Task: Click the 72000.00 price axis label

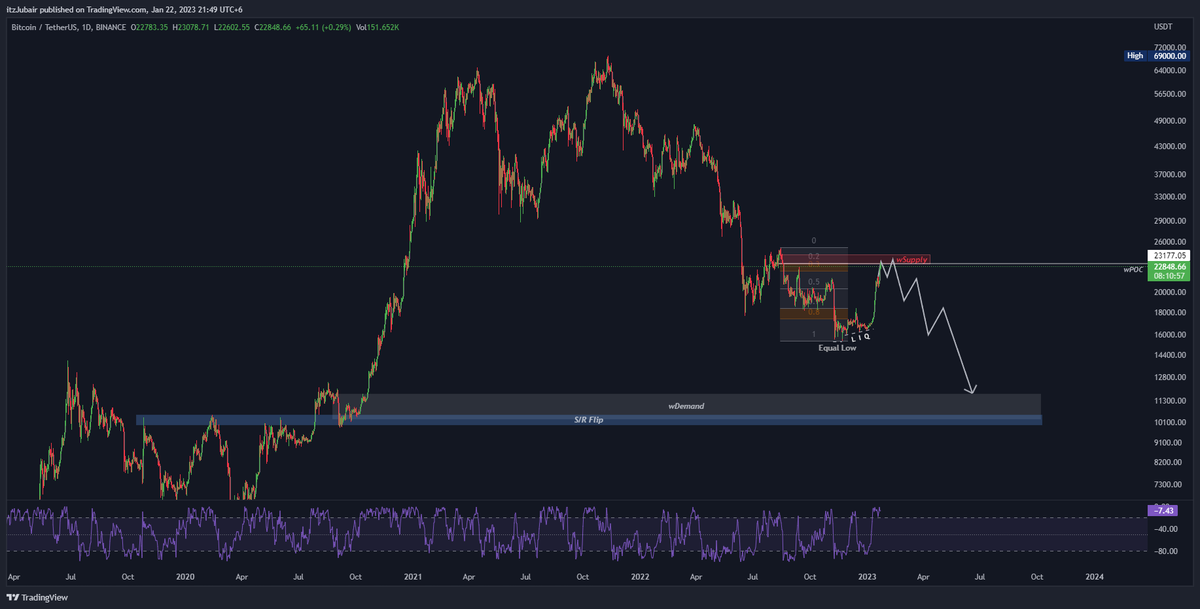Action: coord(1168,47)
